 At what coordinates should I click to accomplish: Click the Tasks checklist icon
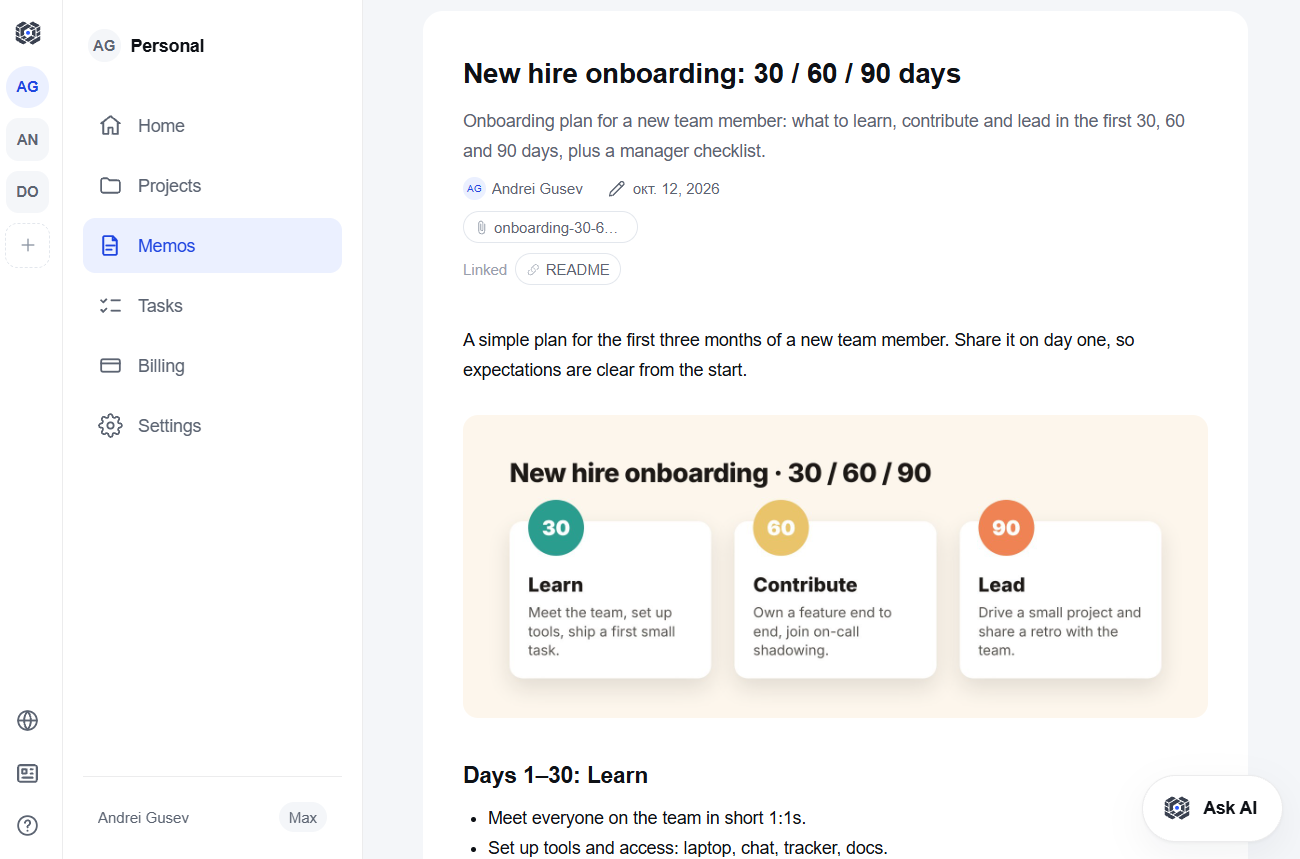point(110,306)
